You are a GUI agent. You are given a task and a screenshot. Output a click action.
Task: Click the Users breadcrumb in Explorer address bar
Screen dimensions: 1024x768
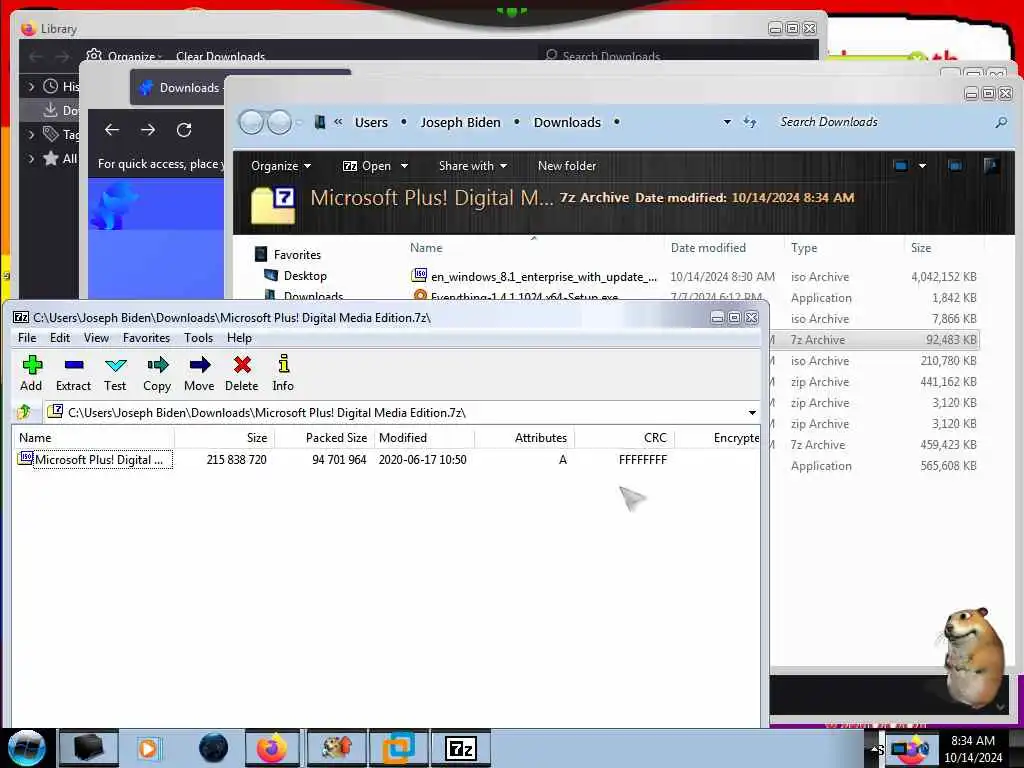tap(371, 122)
